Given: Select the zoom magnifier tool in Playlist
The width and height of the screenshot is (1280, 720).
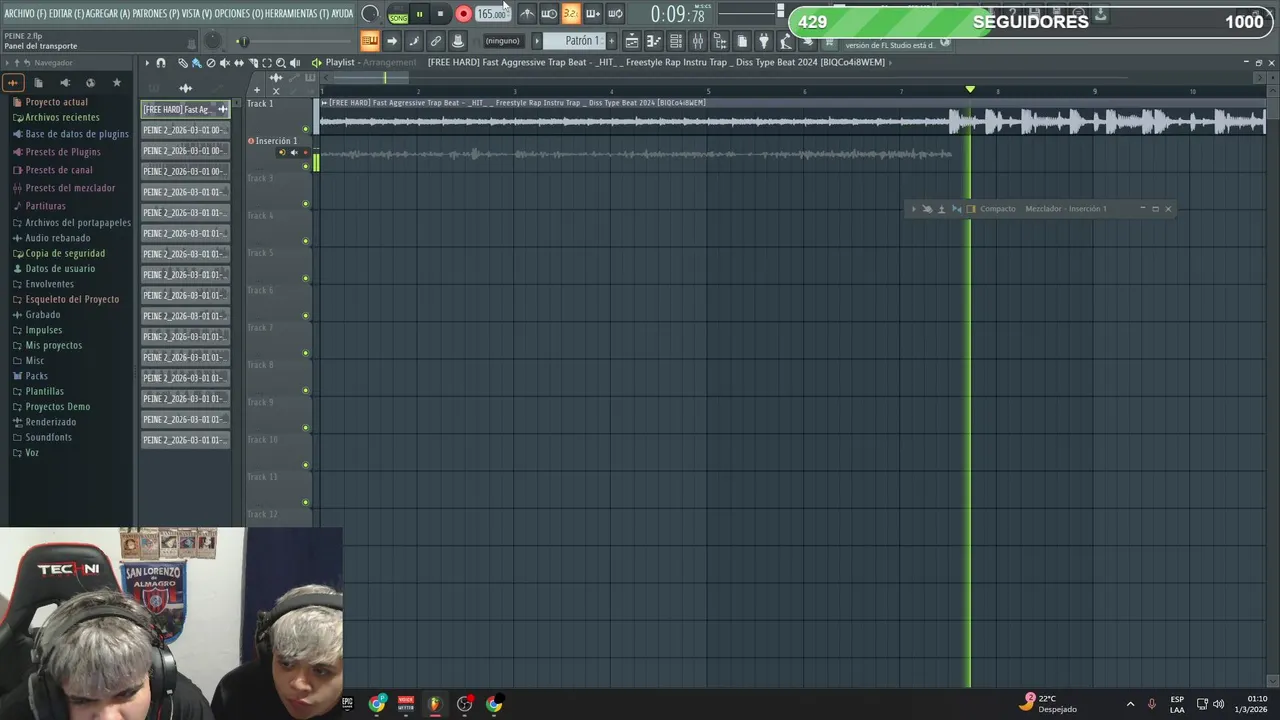Looking at the screenshot, I should 281,62.
